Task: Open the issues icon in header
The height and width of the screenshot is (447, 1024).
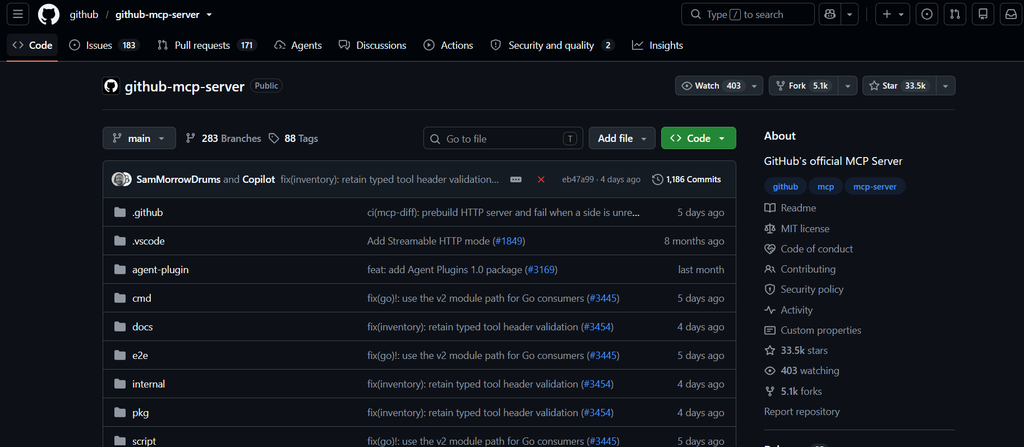Action: pos(926,14)
